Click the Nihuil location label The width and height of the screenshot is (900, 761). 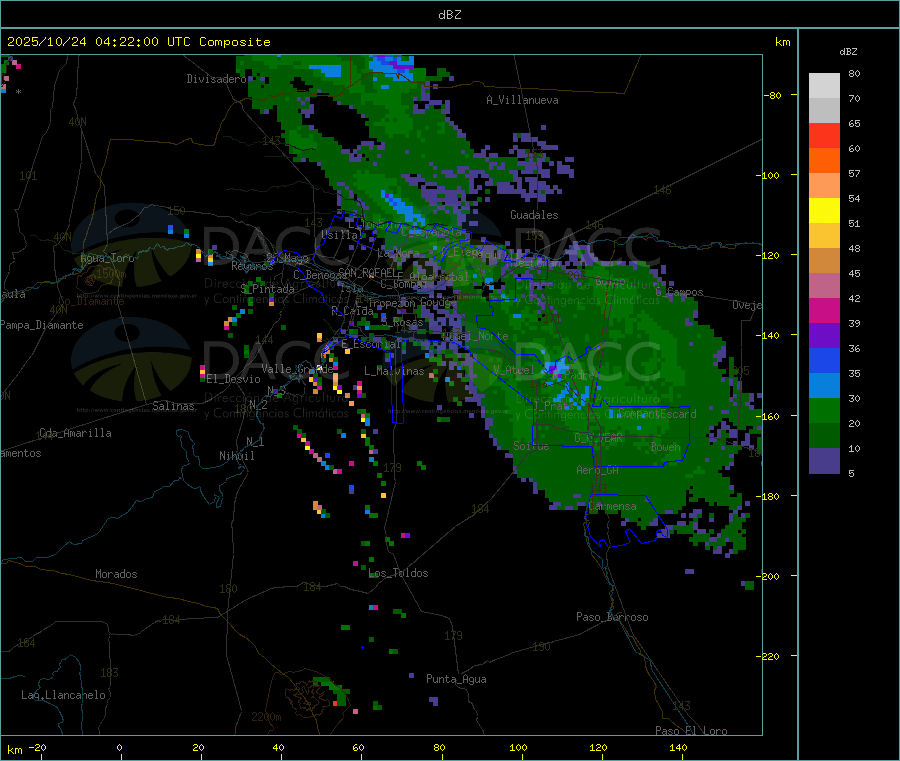click(x=236, y=456)
